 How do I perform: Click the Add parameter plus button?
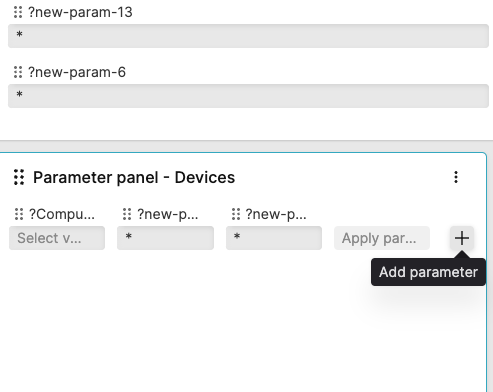[x=462, y=238]
